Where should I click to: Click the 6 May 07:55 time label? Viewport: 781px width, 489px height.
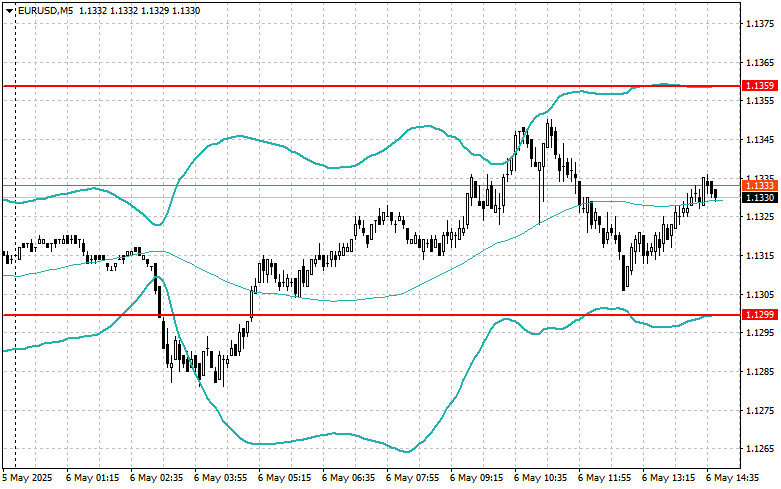pyautogui.click(x=413, y=478)
